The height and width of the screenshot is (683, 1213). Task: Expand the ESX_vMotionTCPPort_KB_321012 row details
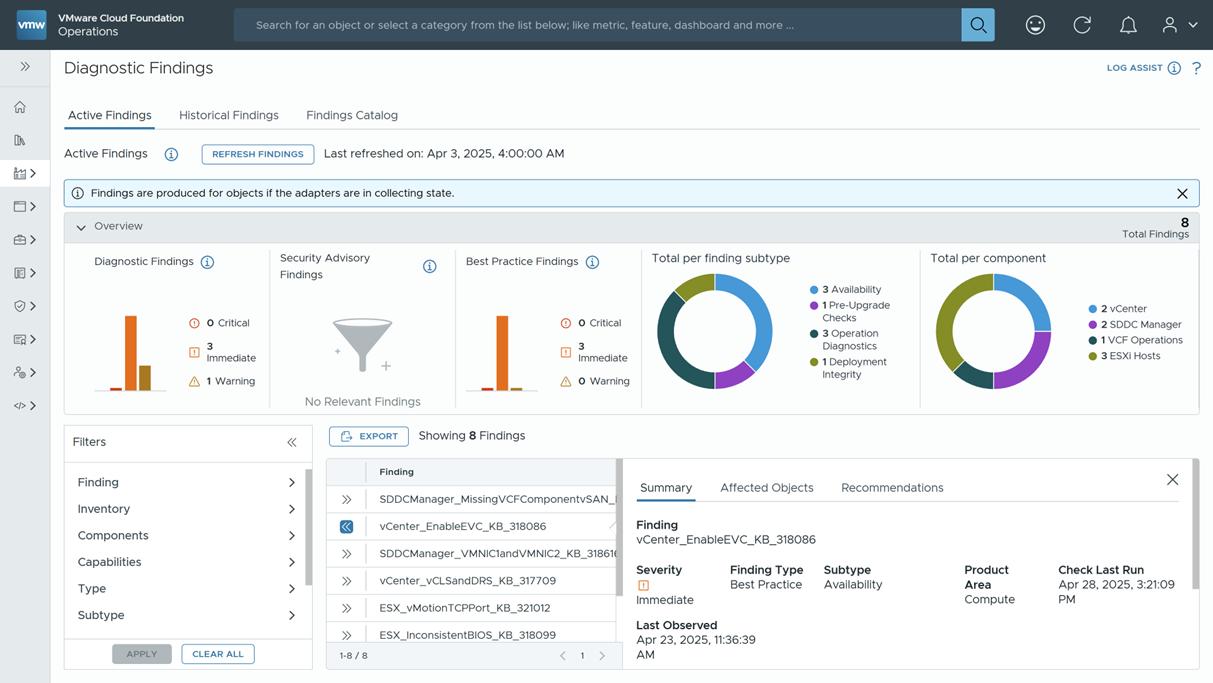pyautogui.click(x=346, y=608)
